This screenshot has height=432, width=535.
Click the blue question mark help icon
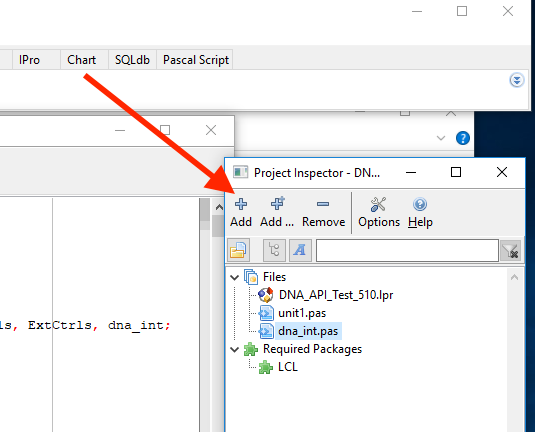[x=463, y=138]
